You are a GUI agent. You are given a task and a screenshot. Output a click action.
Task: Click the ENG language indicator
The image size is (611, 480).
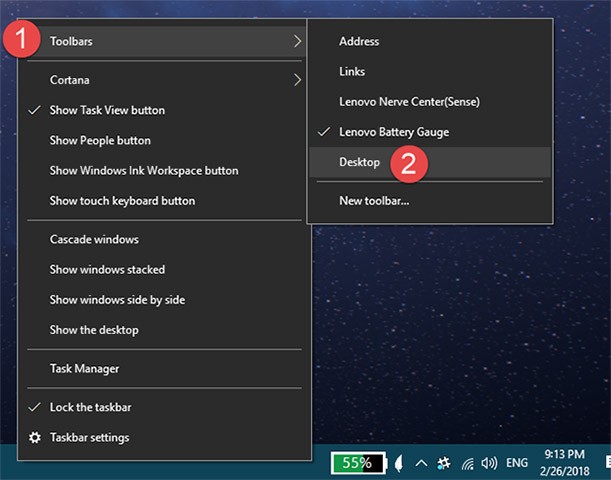click(x=517, y=463)
